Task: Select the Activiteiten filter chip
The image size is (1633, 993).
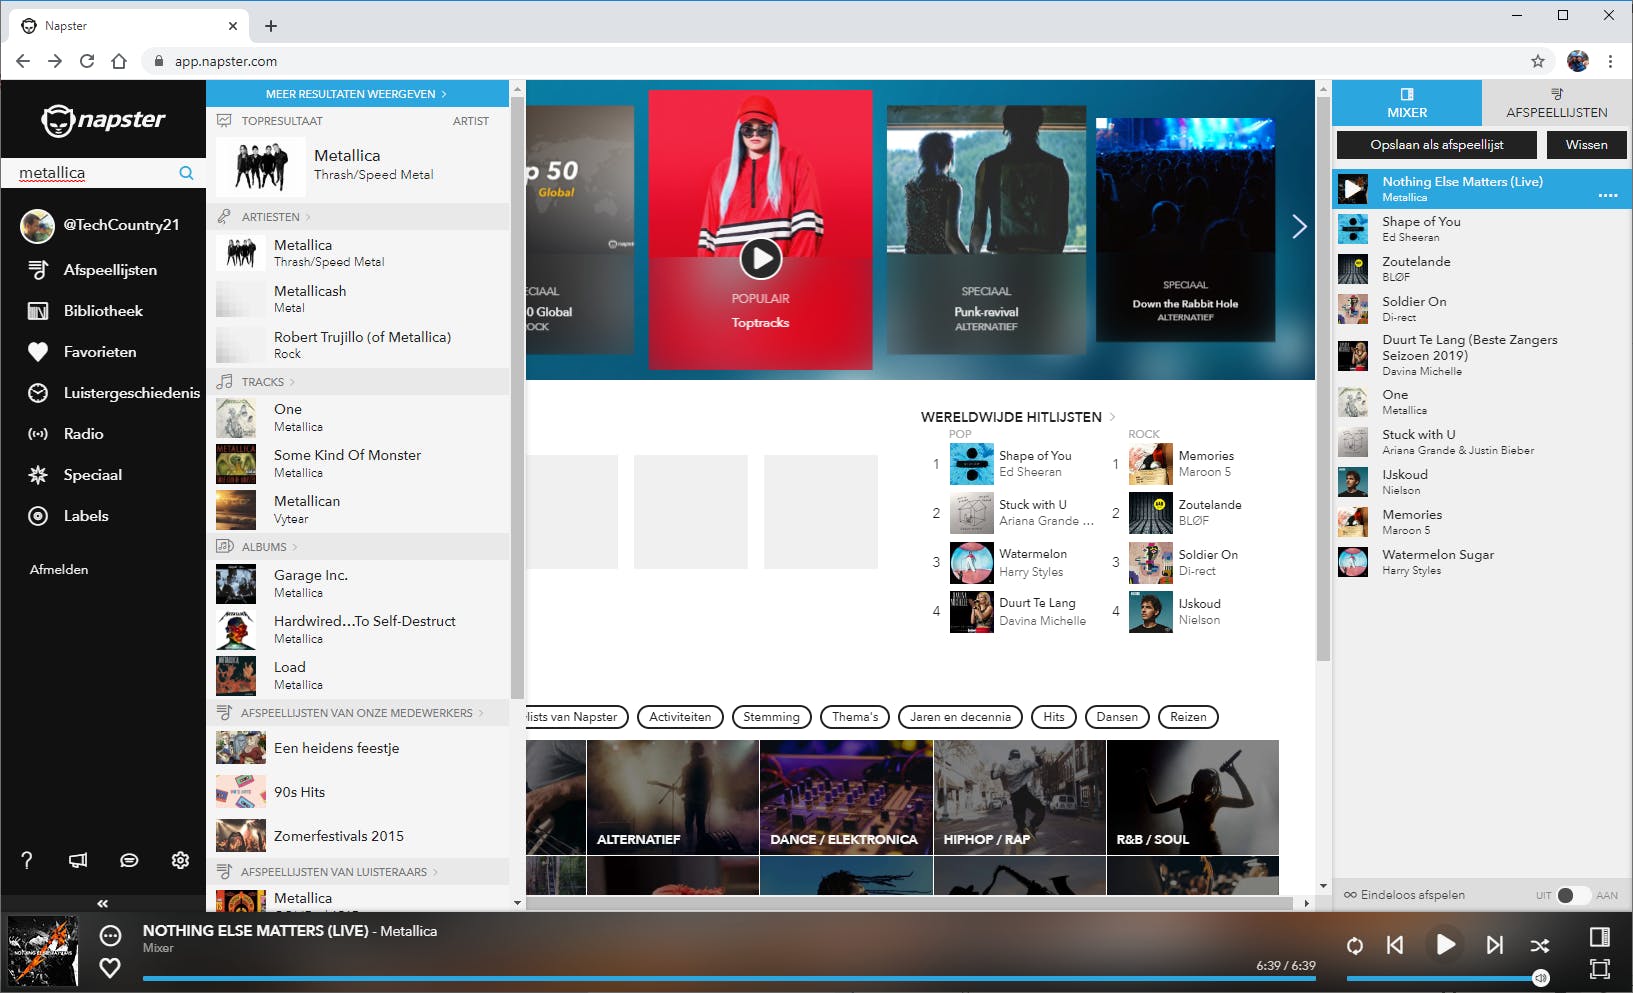Action: (680, 717)
